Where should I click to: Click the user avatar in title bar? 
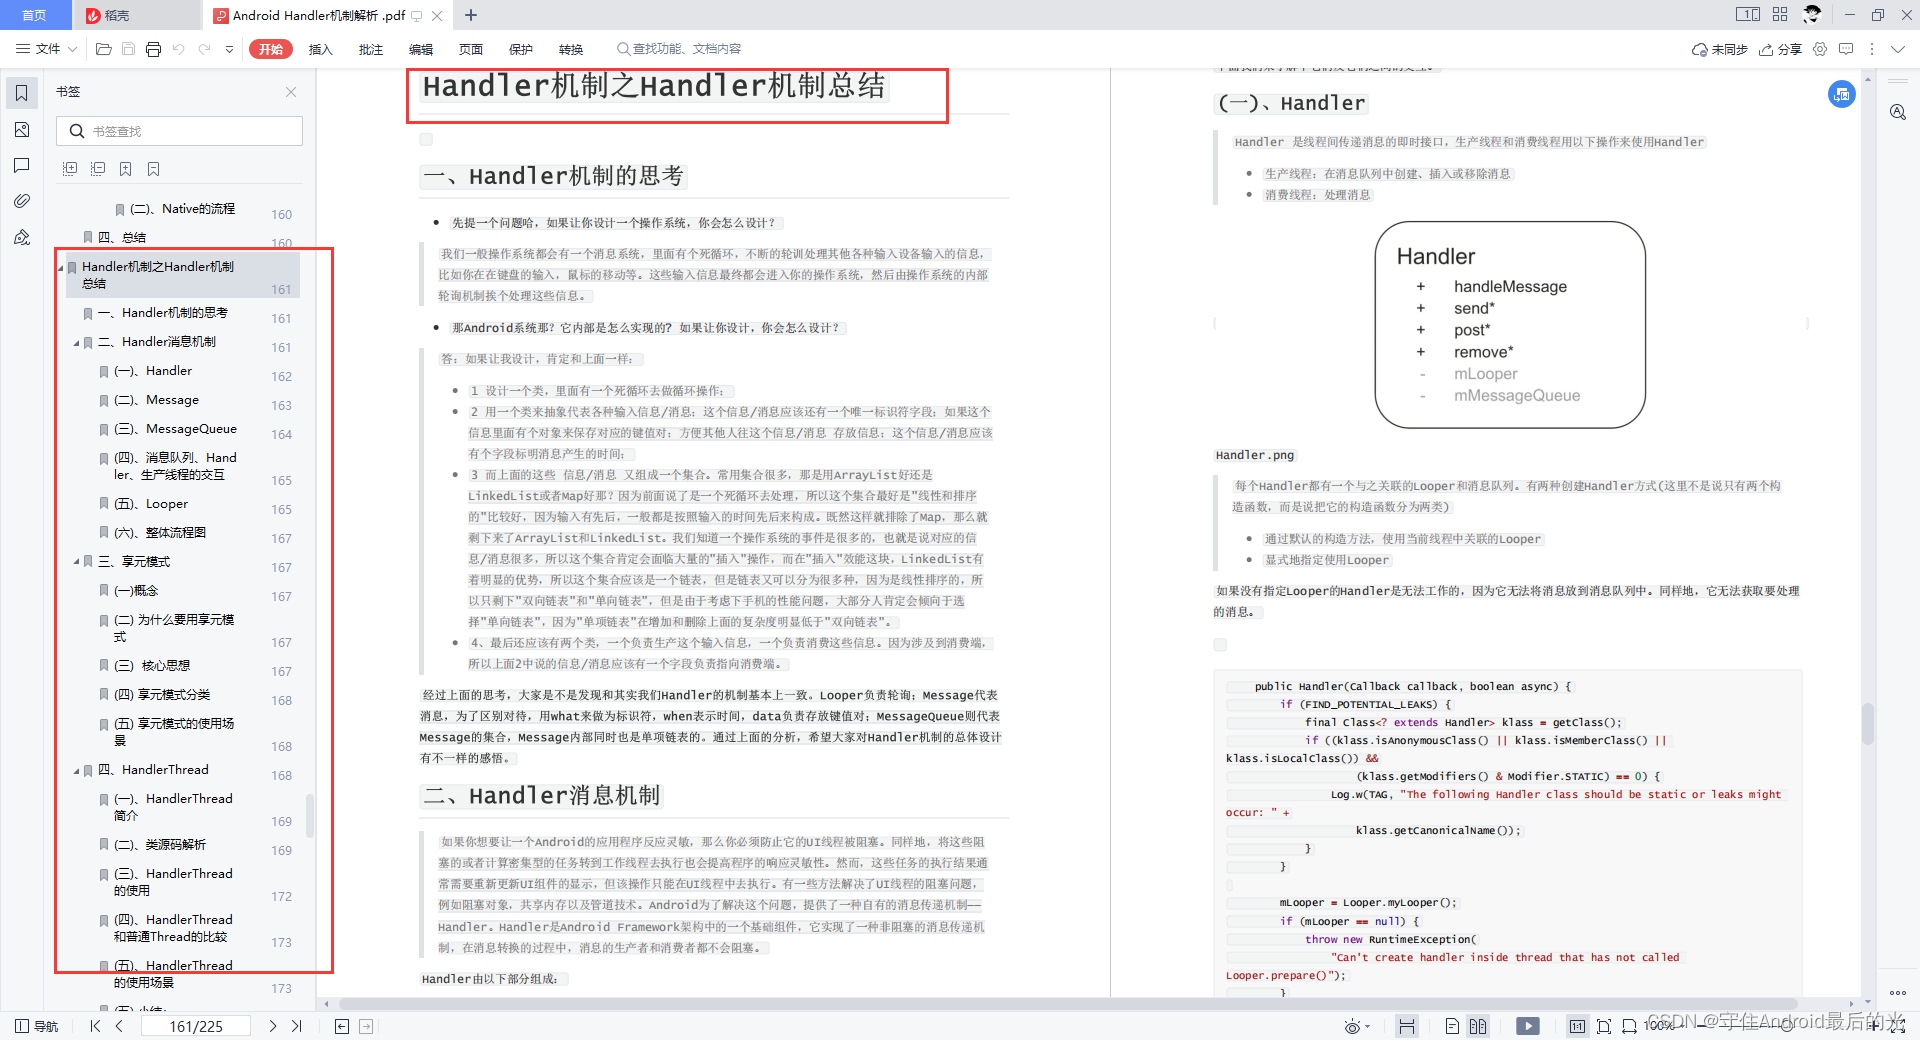[x=1812, y=14]
